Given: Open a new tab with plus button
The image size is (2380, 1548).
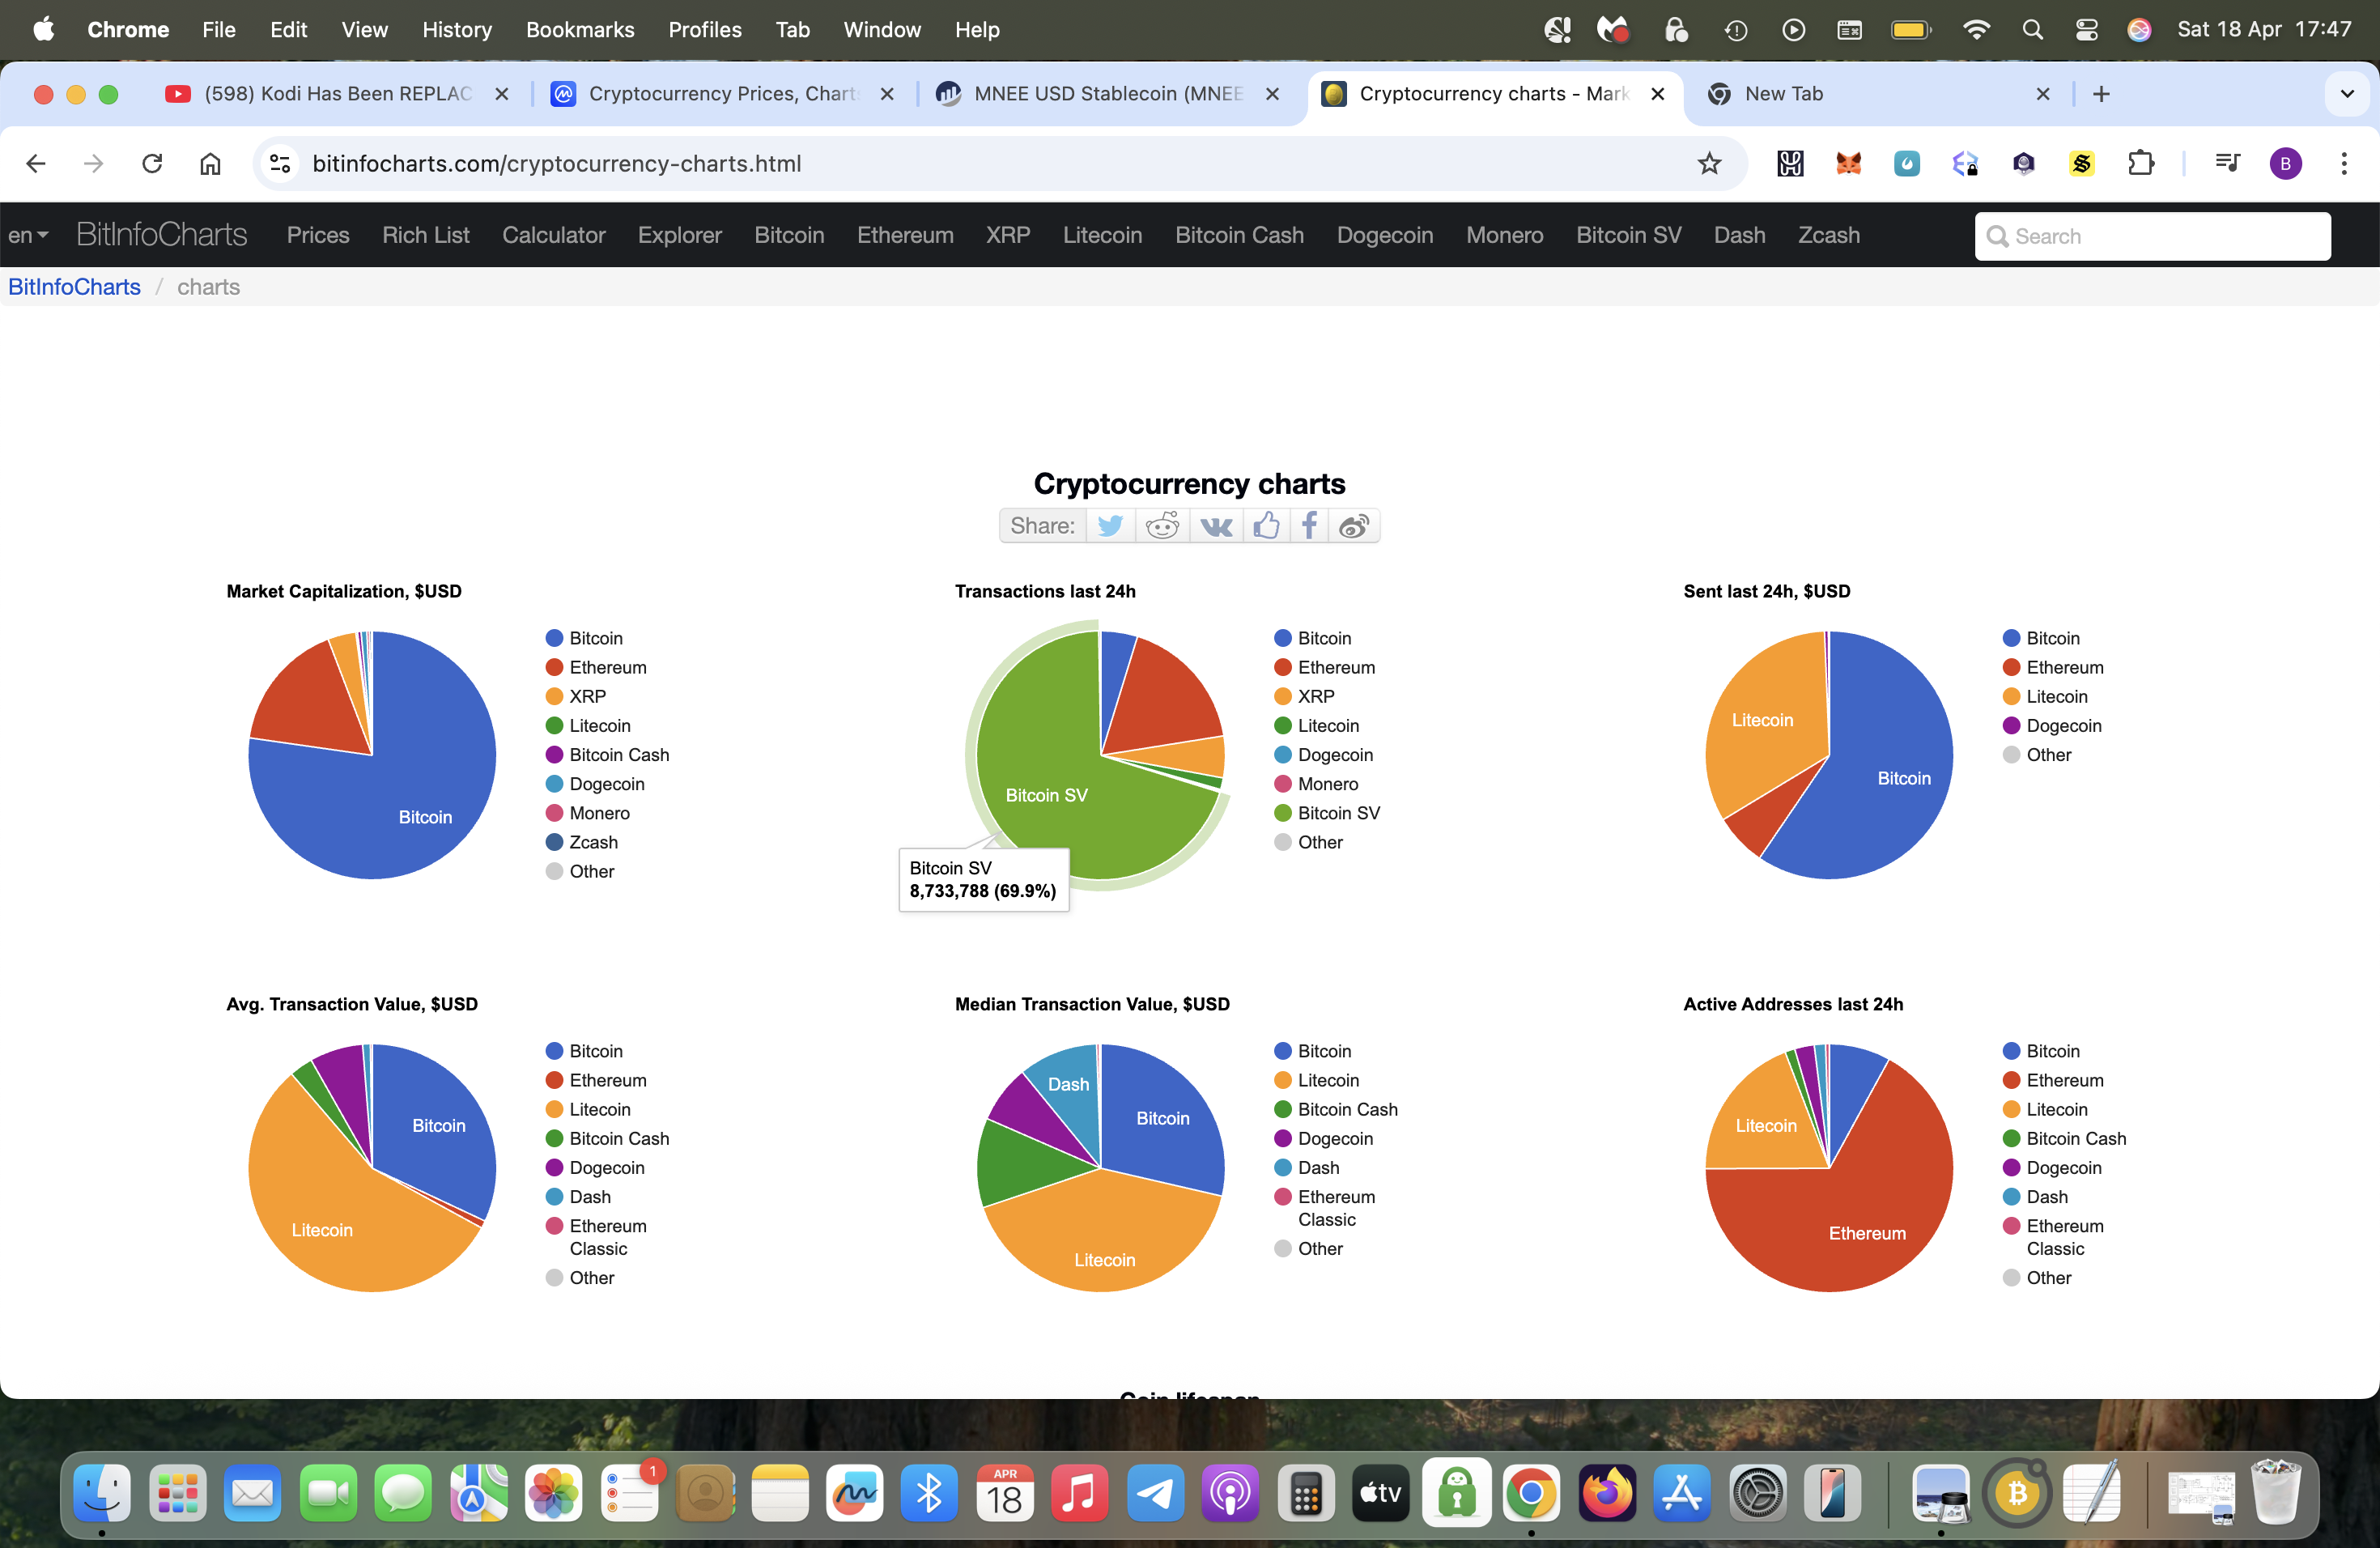Looking at the screenshot, I should pyautogui.click(x=2101, y=94).
